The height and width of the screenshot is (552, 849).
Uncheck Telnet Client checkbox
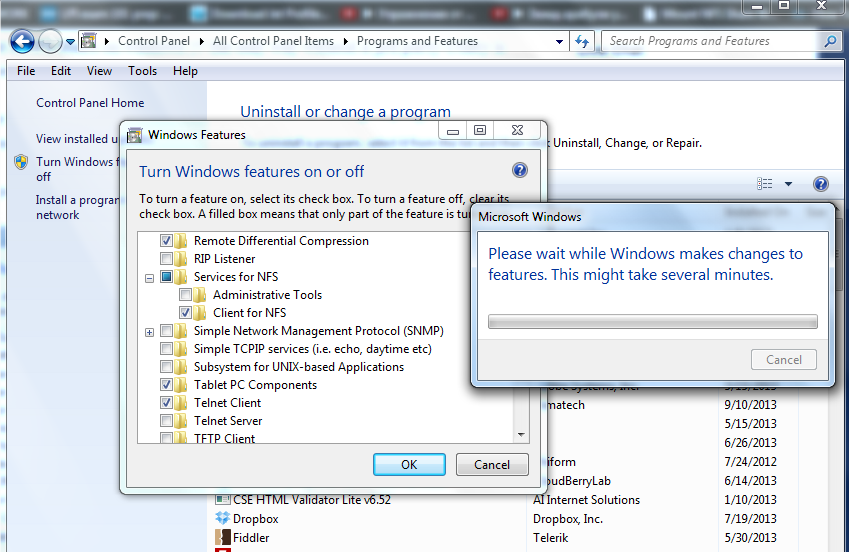pos(166,402)
